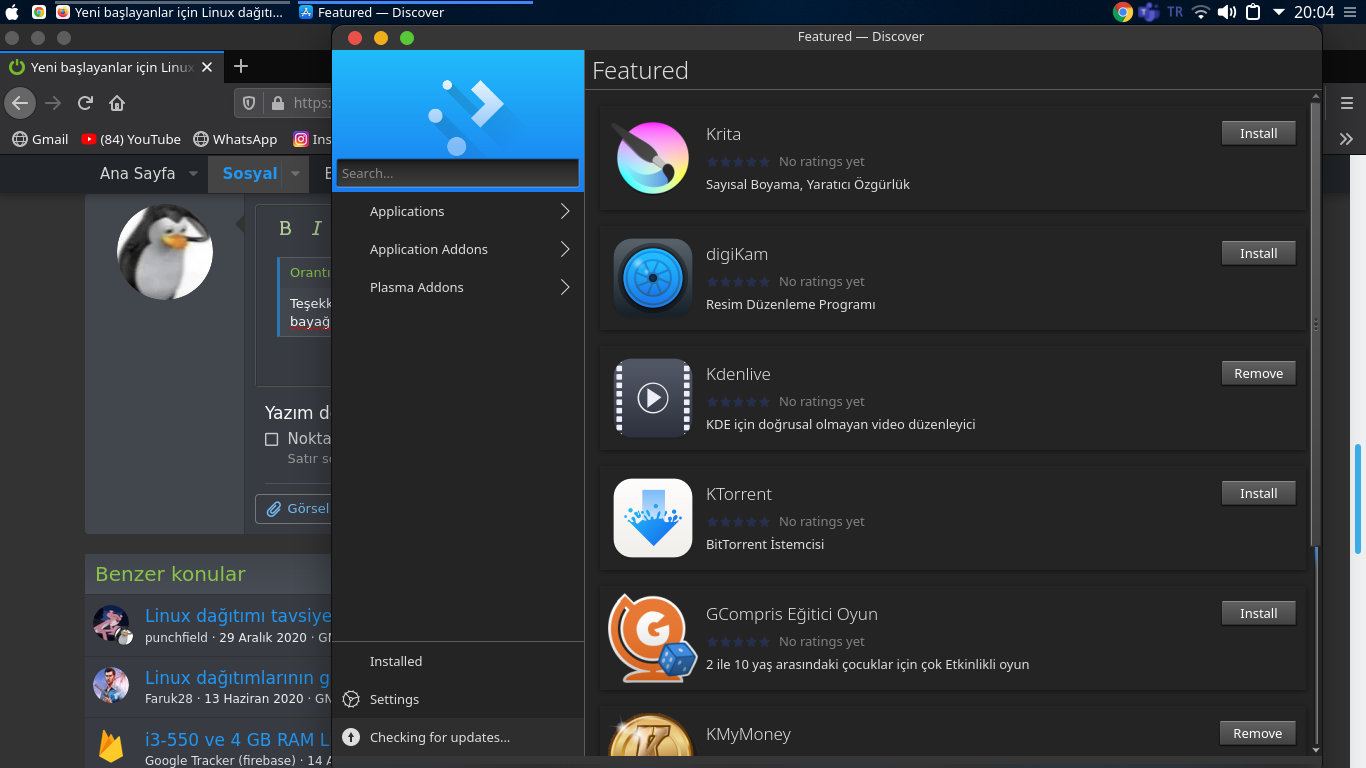This screenshot has height=768, width=1366.
Task: Open the Kdenlive app icon
Action: click(x=653, y=398)
